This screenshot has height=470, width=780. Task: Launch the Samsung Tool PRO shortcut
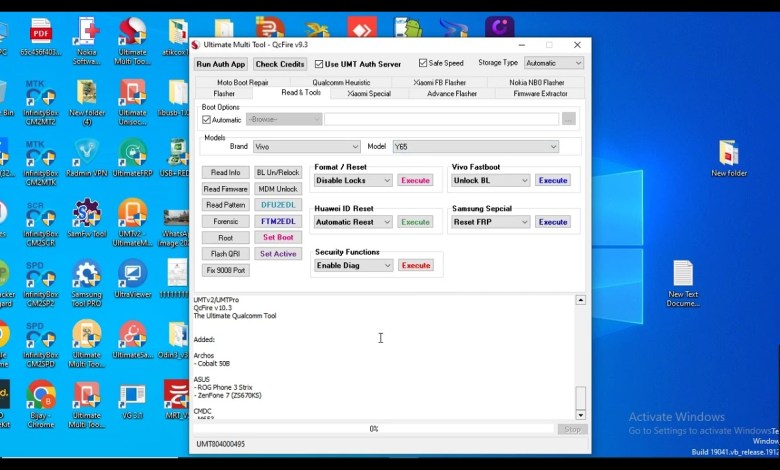(x=86, y=276)
